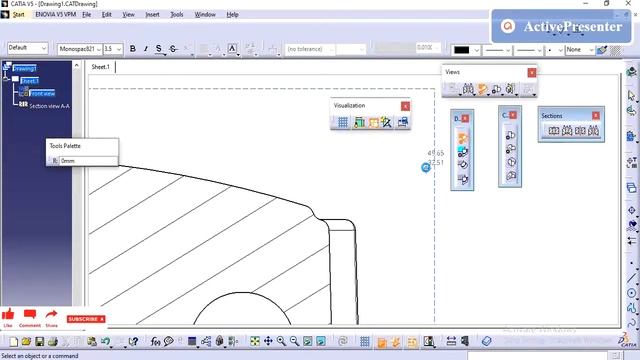Click the Quick Detail View icon in D. toolbar
Screen dimensions: 640x360
pyautogui.click(x=462, y=165)
